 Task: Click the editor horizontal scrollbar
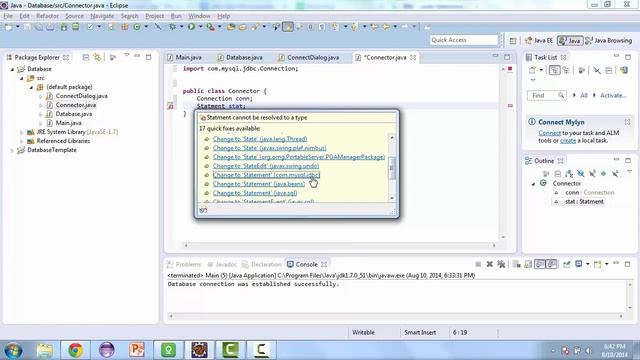tap(340, 245)
